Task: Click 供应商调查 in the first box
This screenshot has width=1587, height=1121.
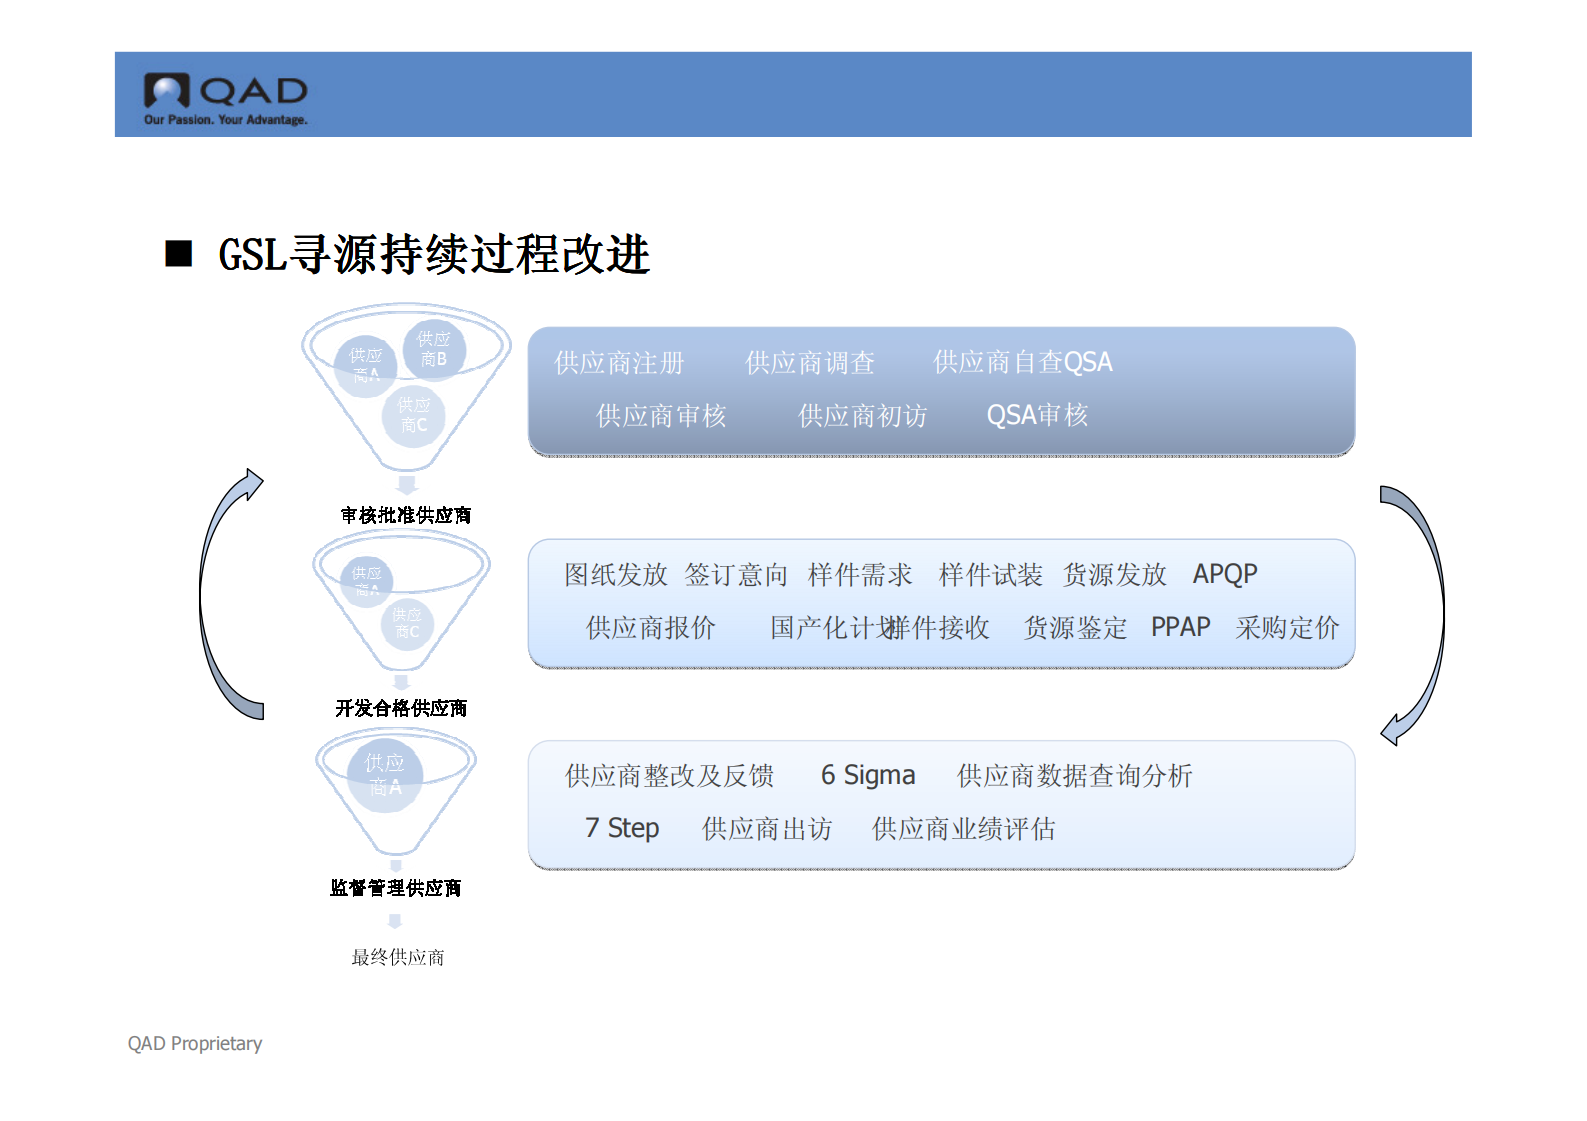Action: click(x=810, y=362)
